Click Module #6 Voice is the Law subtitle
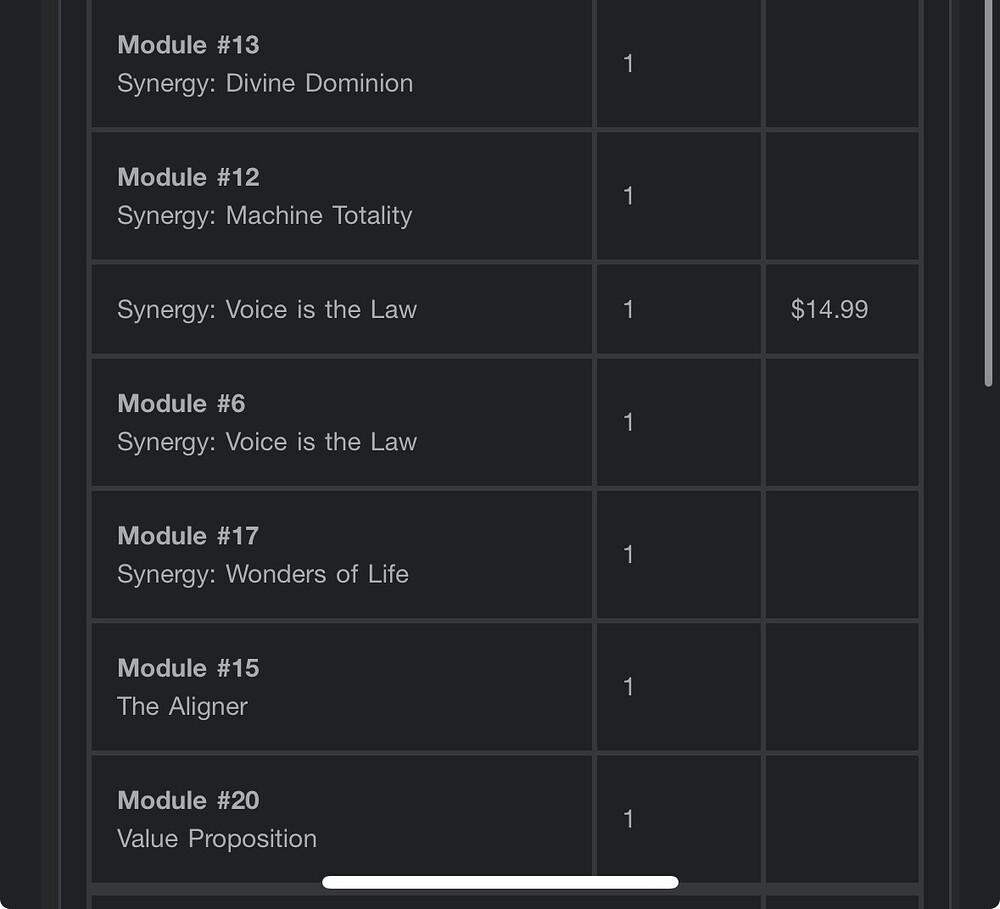 click(x=267, y=442)
